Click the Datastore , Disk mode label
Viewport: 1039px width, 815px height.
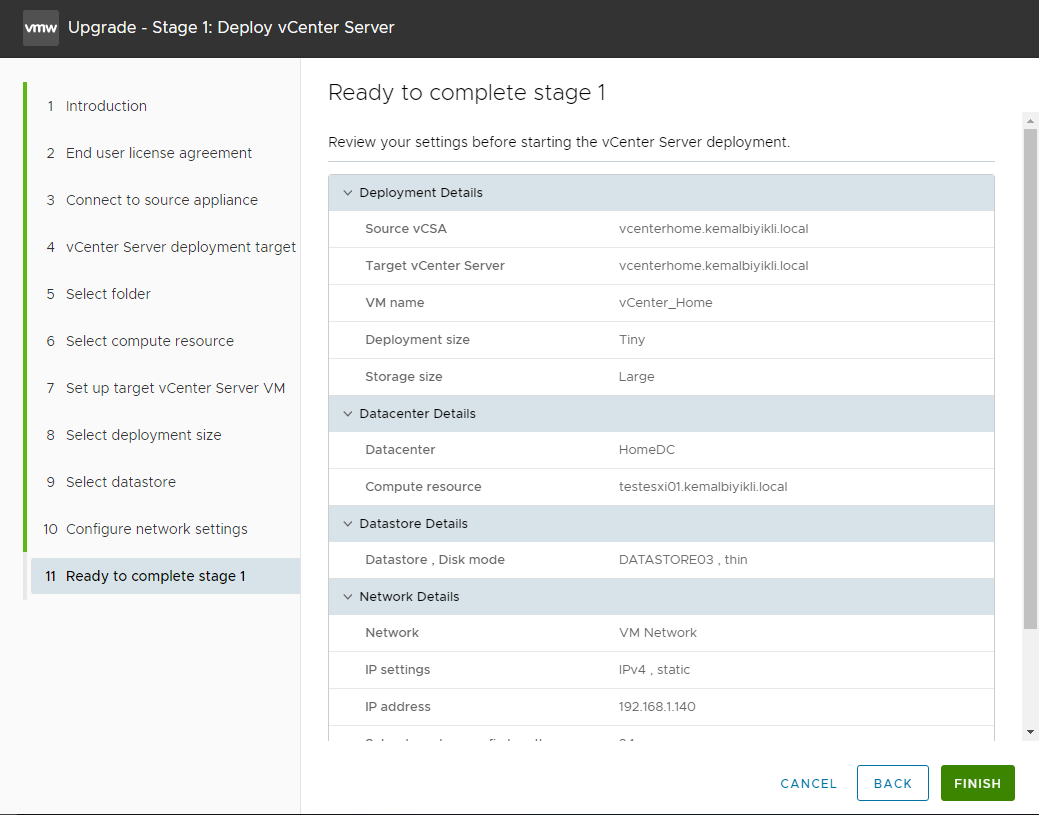tap(435, 560)
